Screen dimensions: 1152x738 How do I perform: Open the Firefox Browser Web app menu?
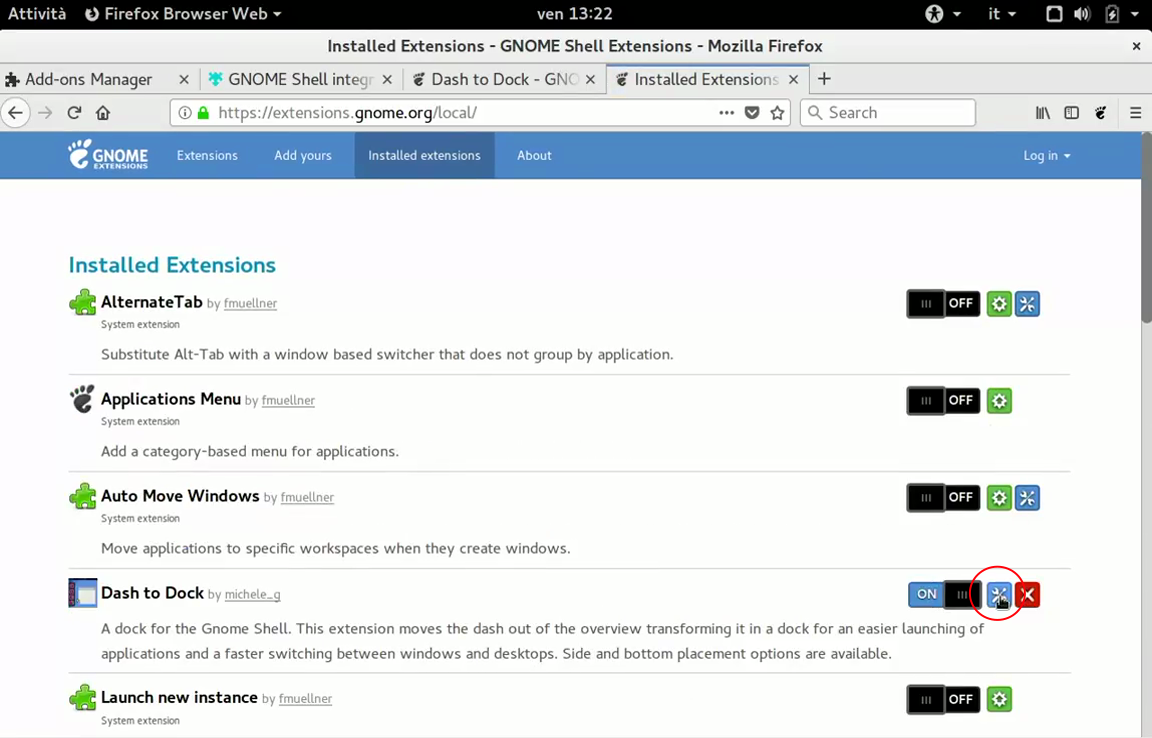(x=183, y=14)
